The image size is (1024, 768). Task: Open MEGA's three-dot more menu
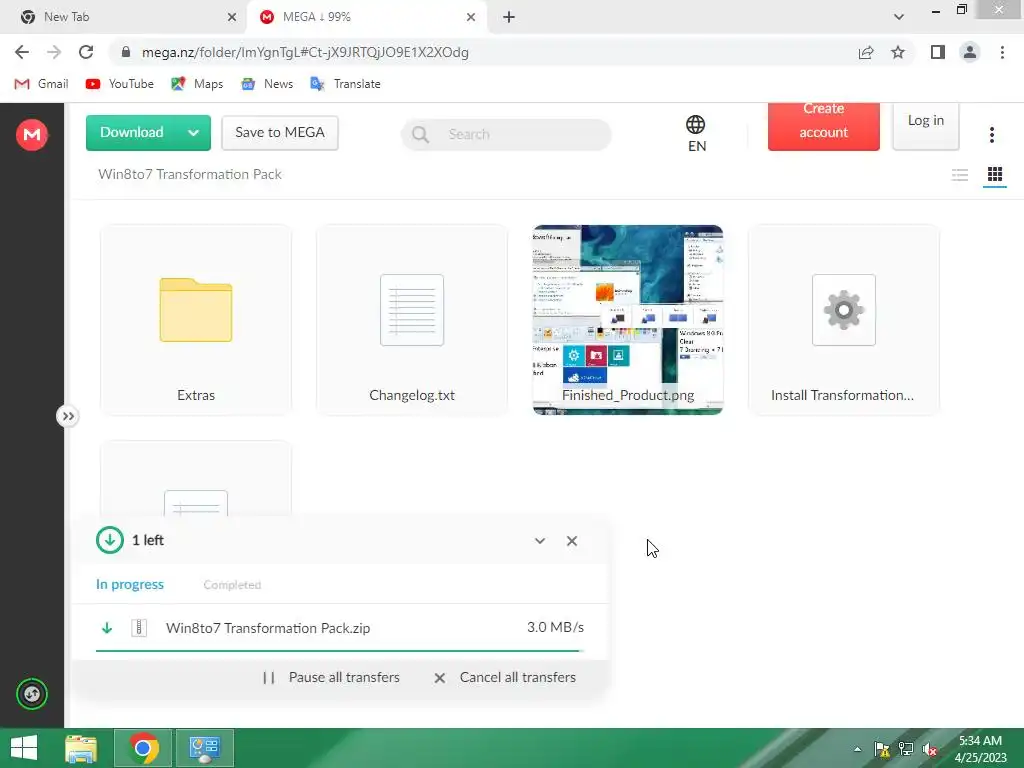(991, 135)
